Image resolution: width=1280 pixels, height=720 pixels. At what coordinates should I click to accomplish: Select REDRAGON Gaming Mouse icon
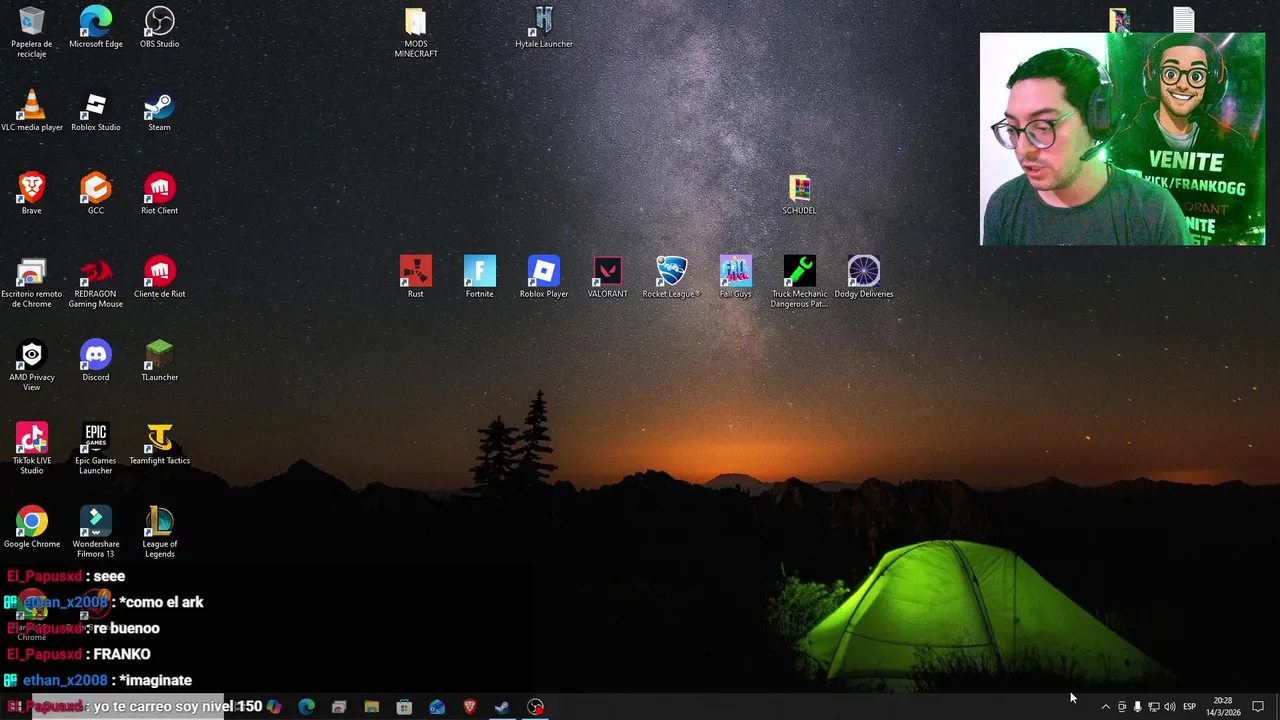click(x=96, y=282)
